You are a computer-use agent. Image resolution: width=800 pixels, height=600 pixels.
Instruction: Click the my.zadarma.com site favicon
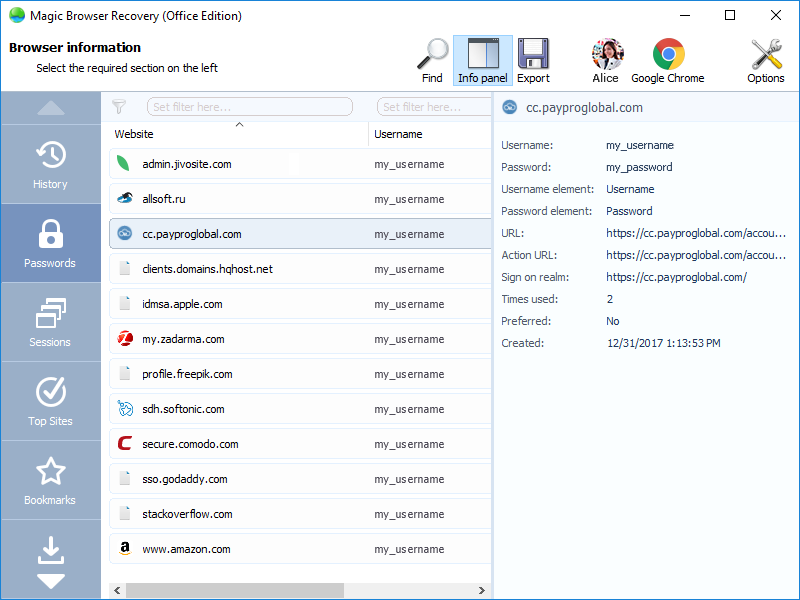(x=125, y=338)
